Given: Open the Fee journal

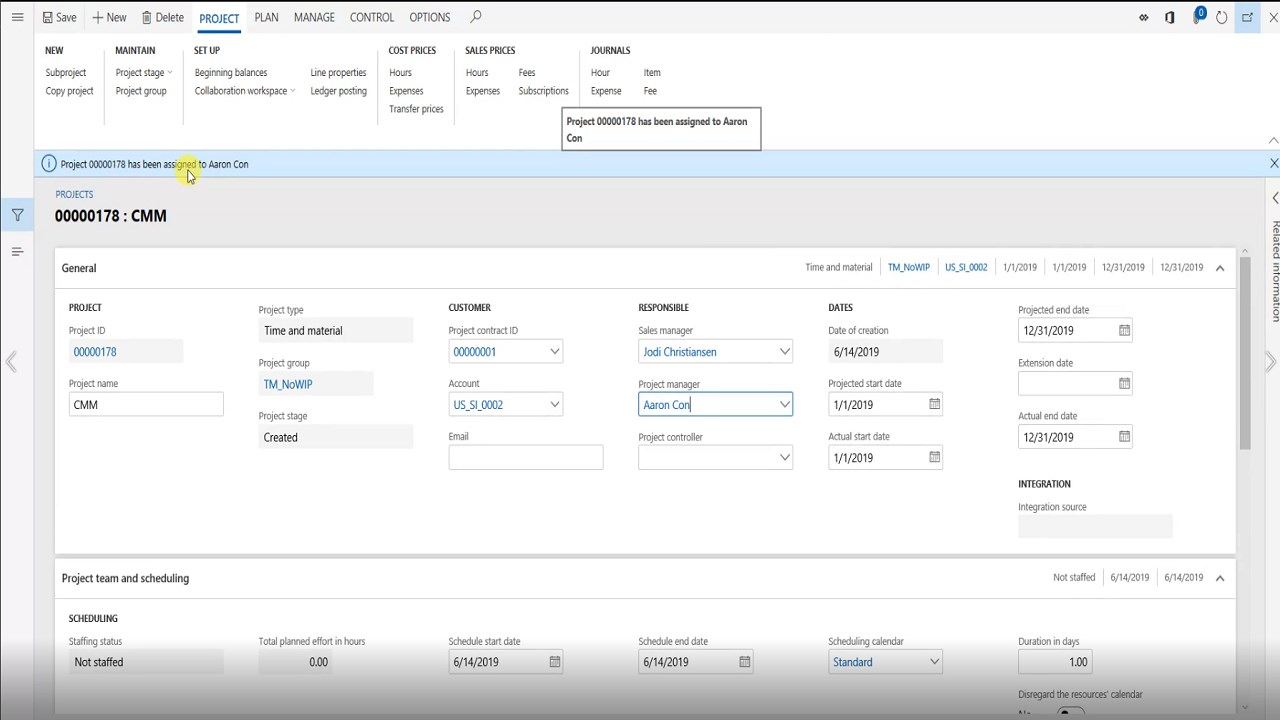Looking at the screenshot, I should (x=650, y=91).
